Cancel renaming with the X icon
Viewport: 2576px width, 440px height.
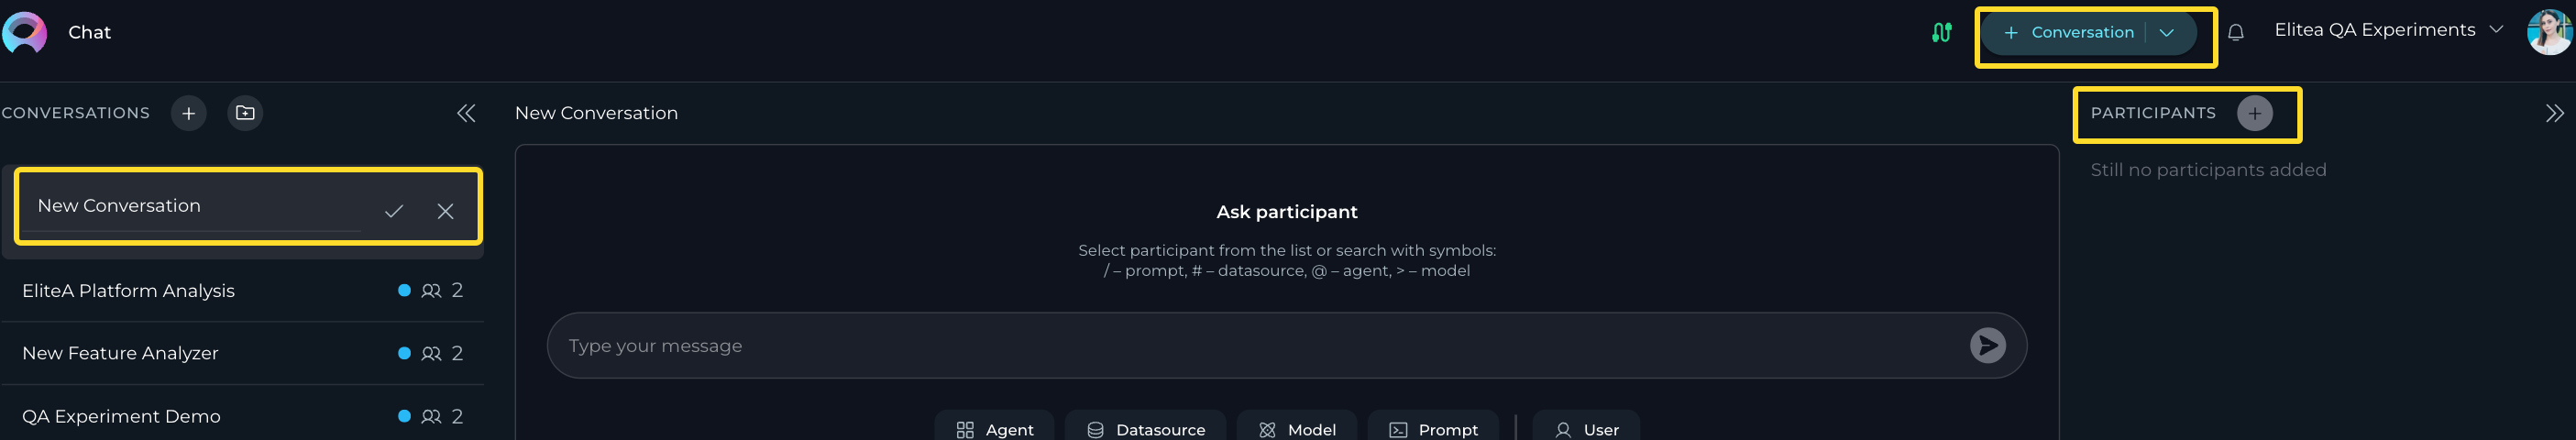coord(445,211)
